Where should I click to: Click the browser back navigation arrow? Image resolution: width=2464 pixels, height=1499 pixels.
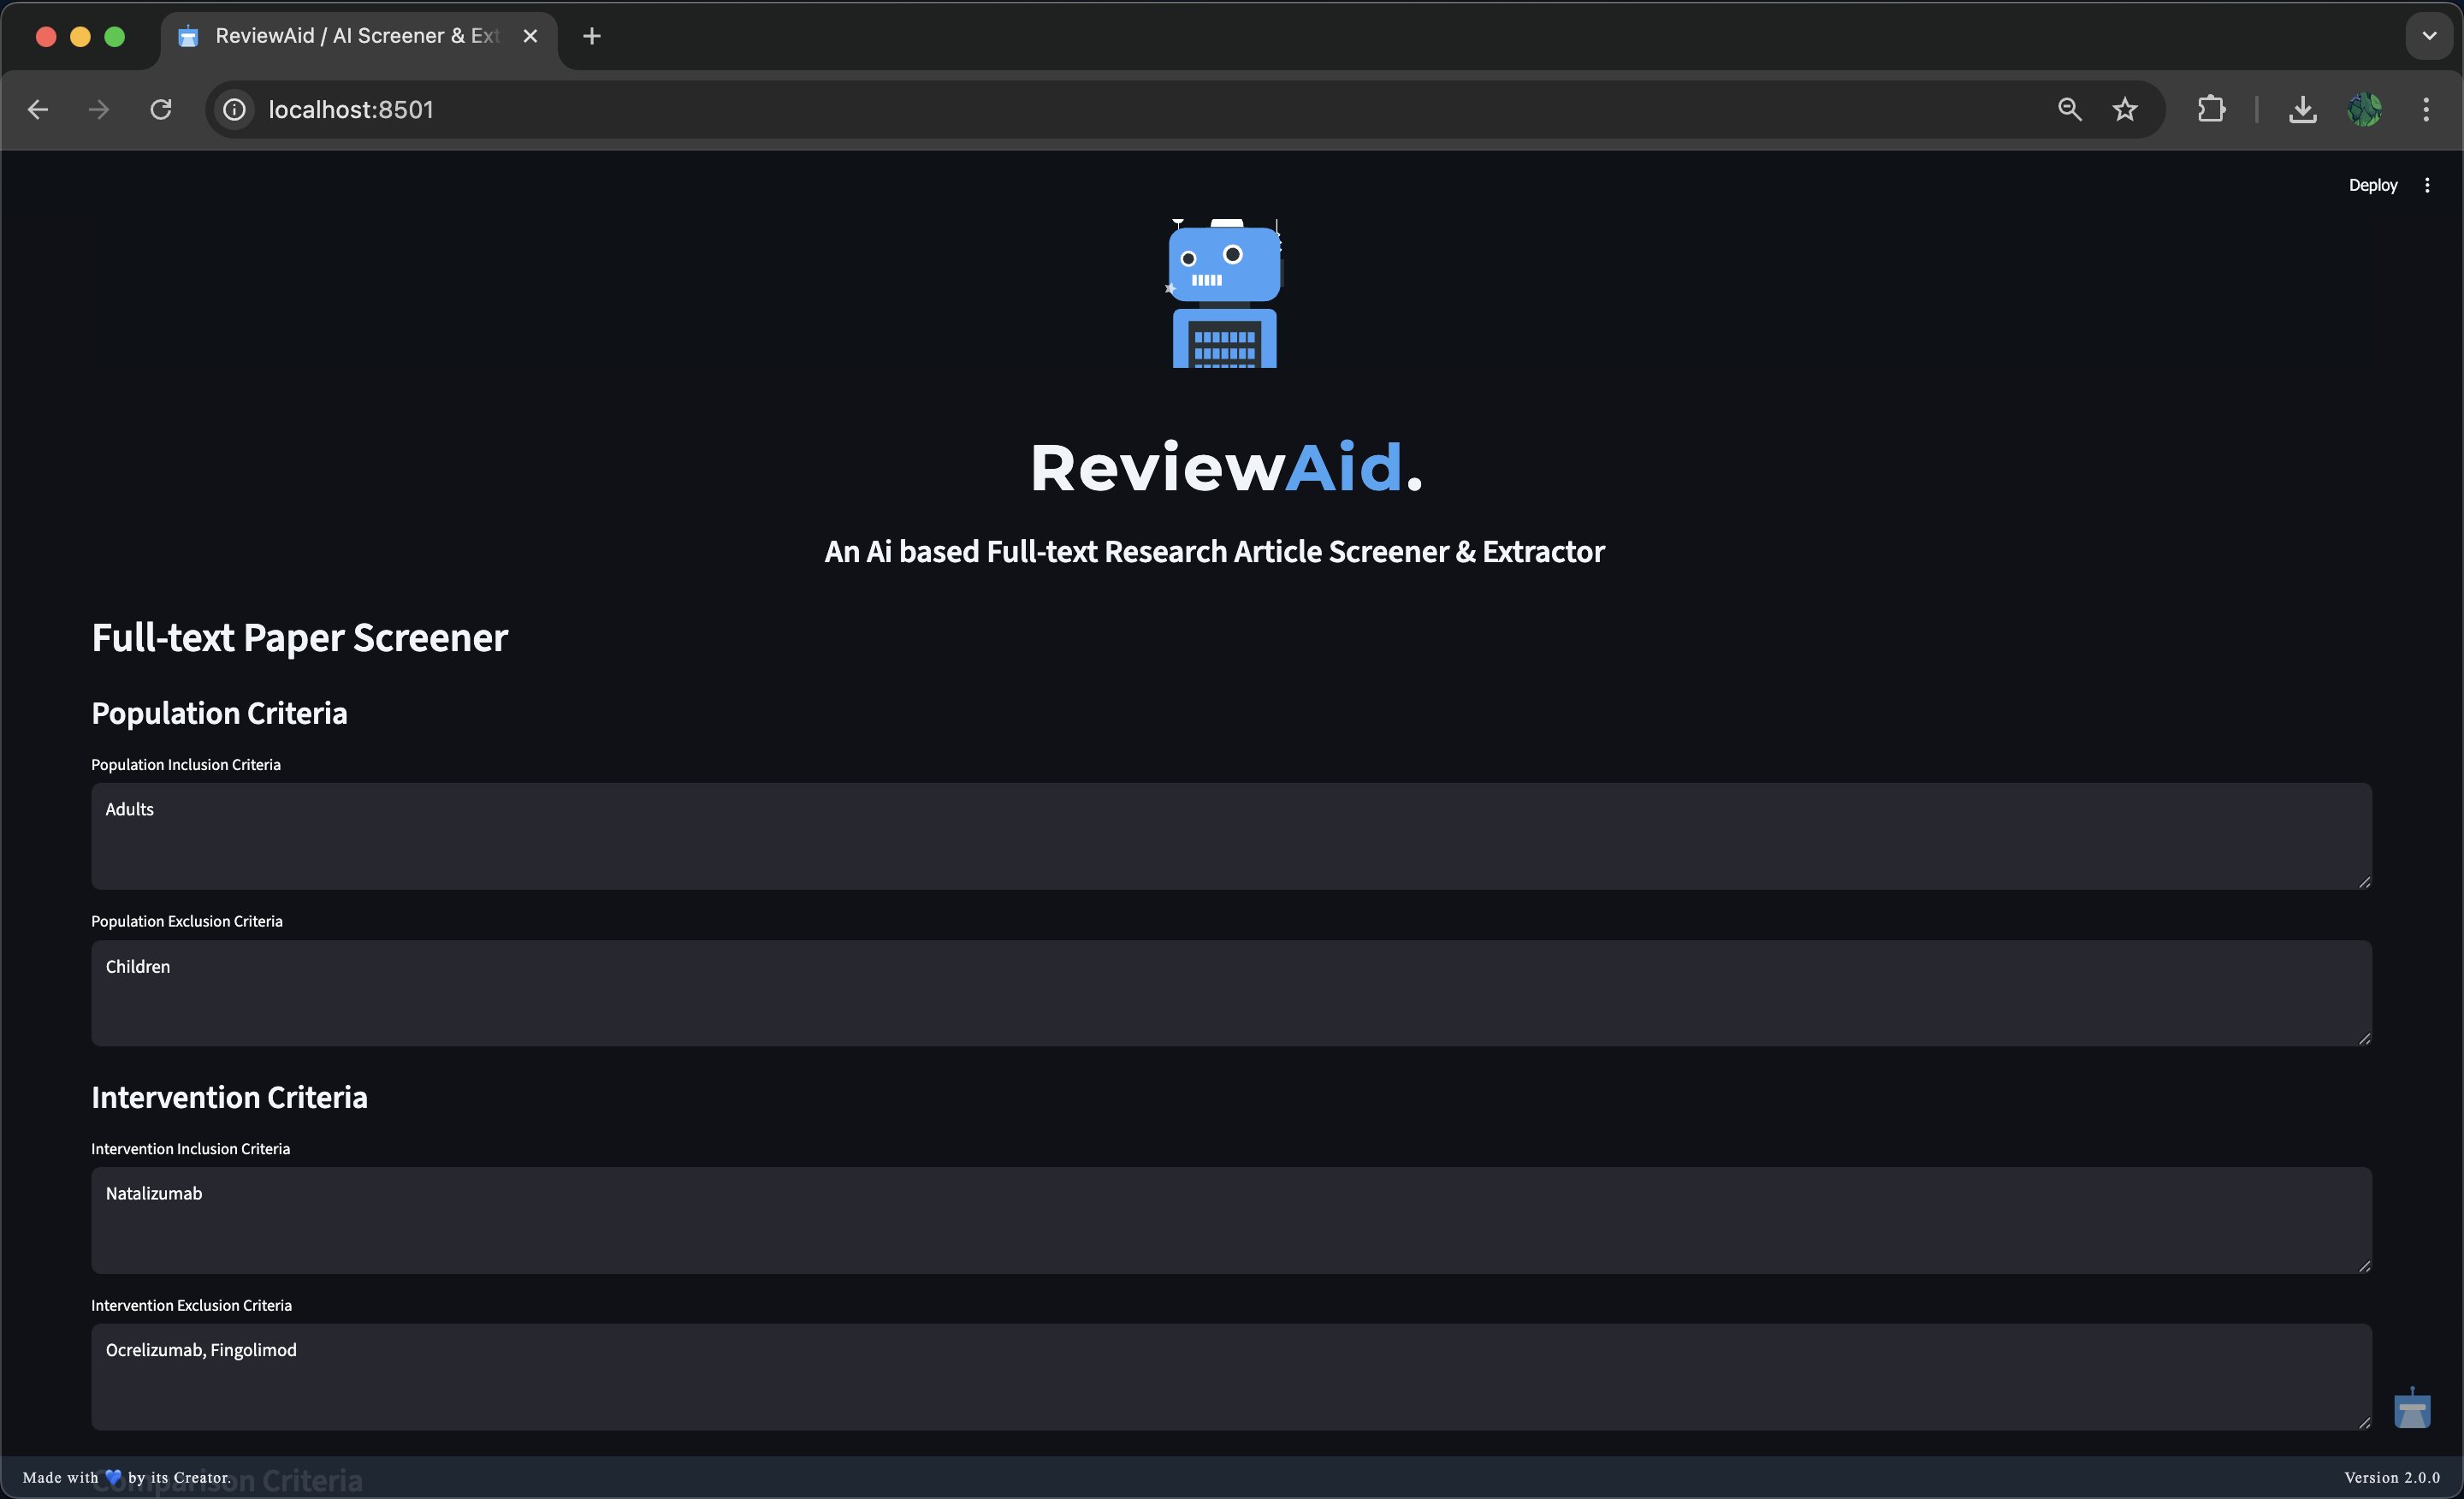pos(38,109)
